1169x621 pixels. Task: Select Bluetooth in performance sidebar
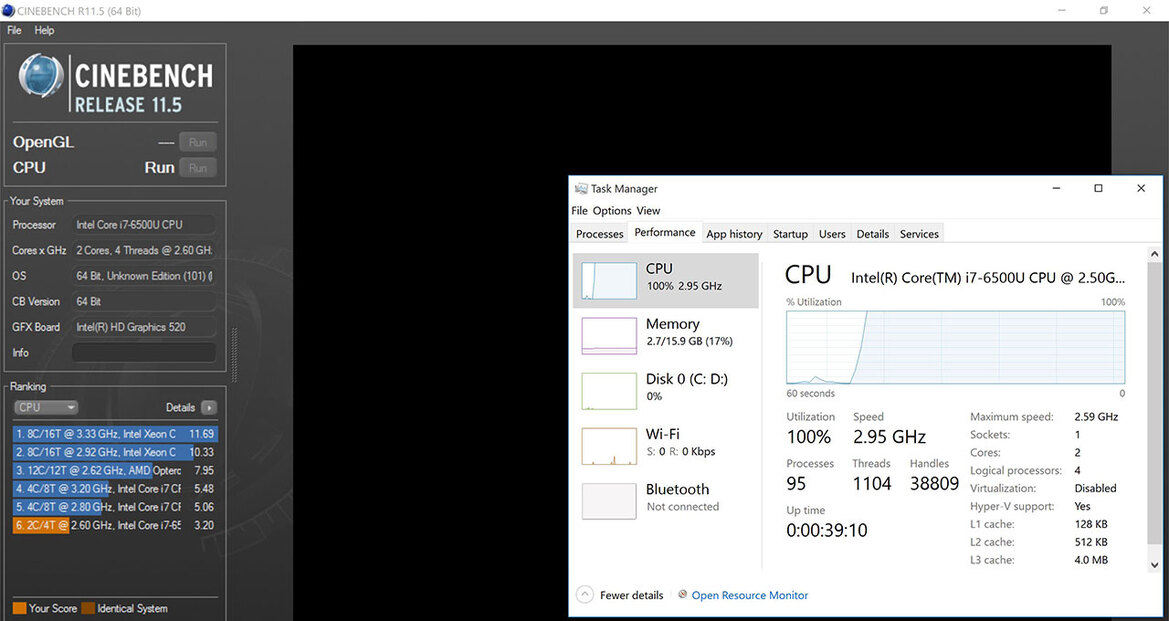point(665,501)
